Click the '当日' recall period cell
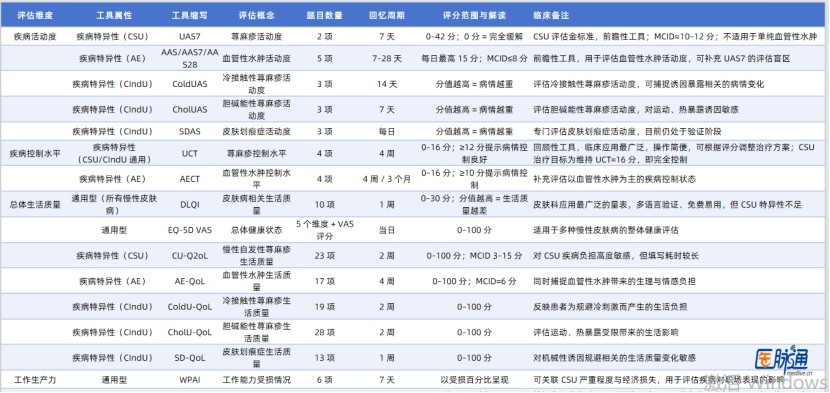The width and height of the screenshot is (830, 393). (x=386, y=230)
